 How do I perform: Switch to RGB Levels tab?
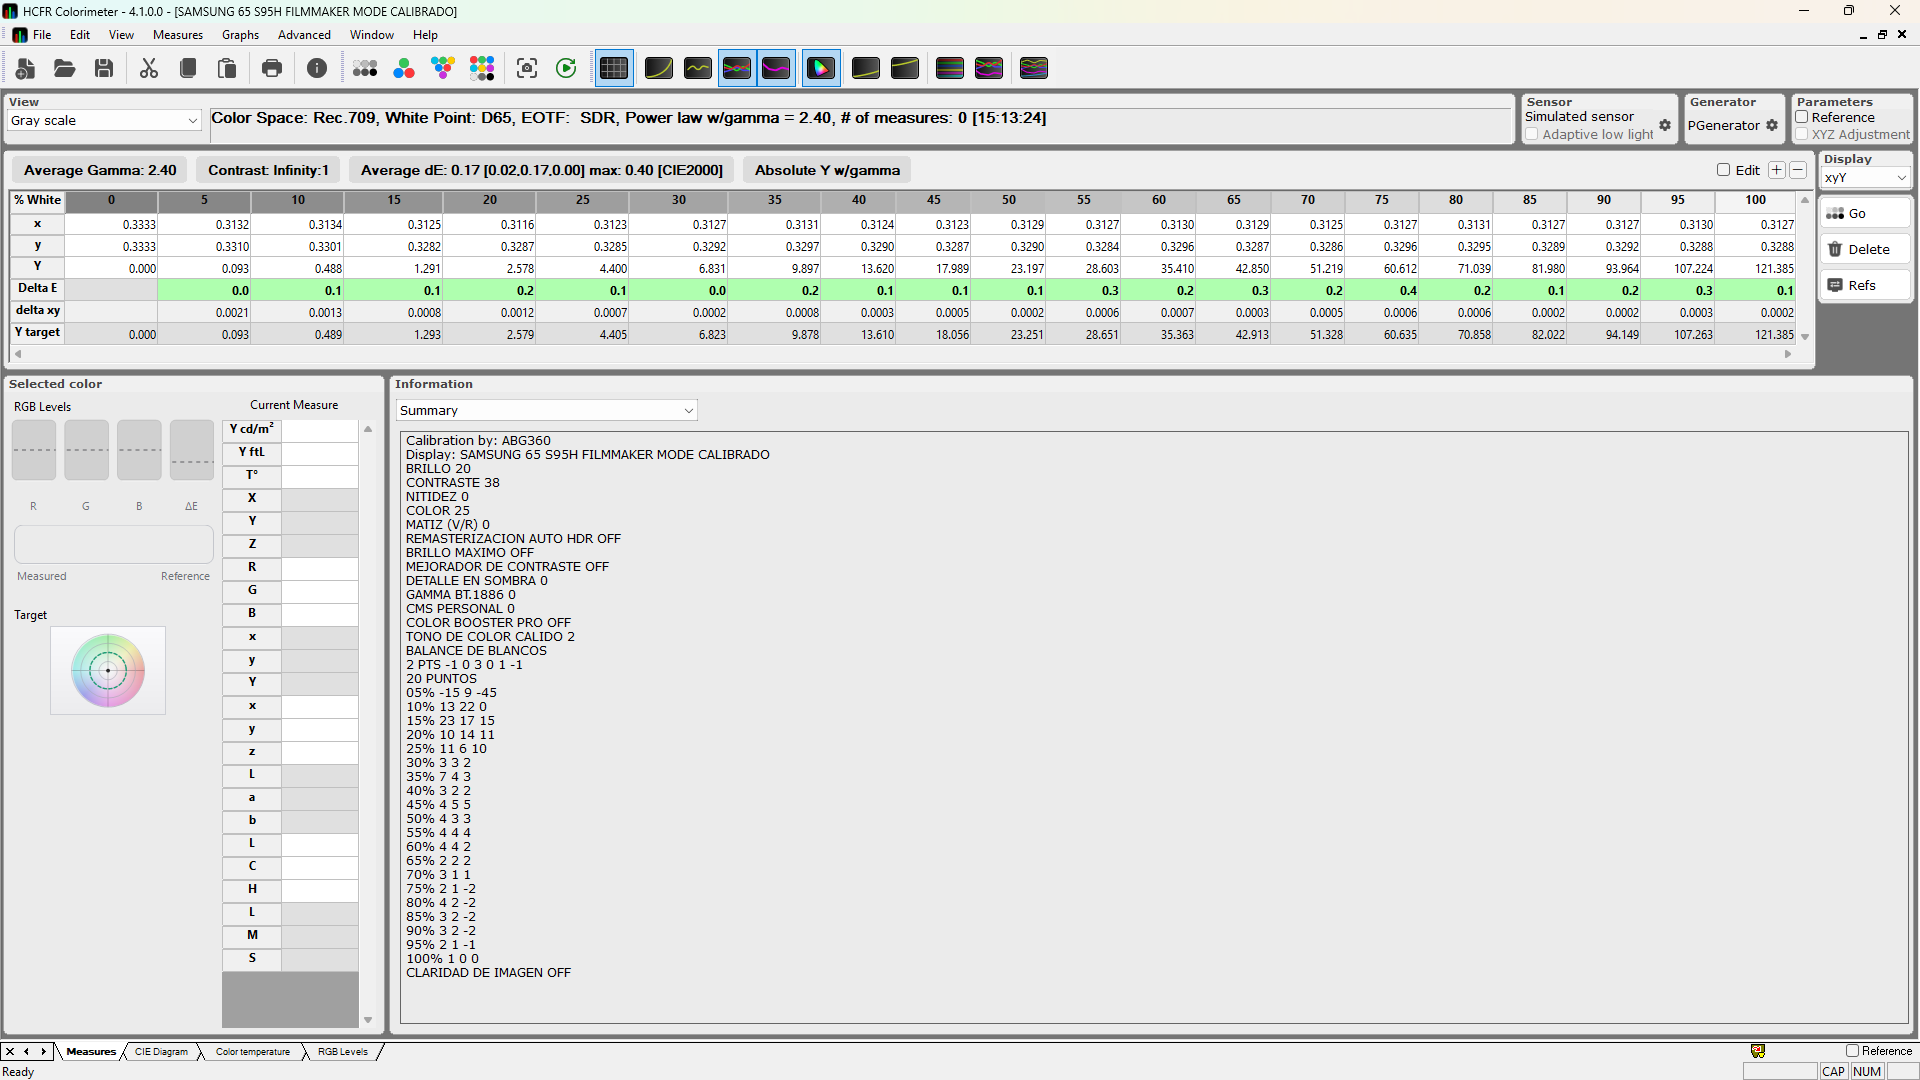pos(343,1051)
